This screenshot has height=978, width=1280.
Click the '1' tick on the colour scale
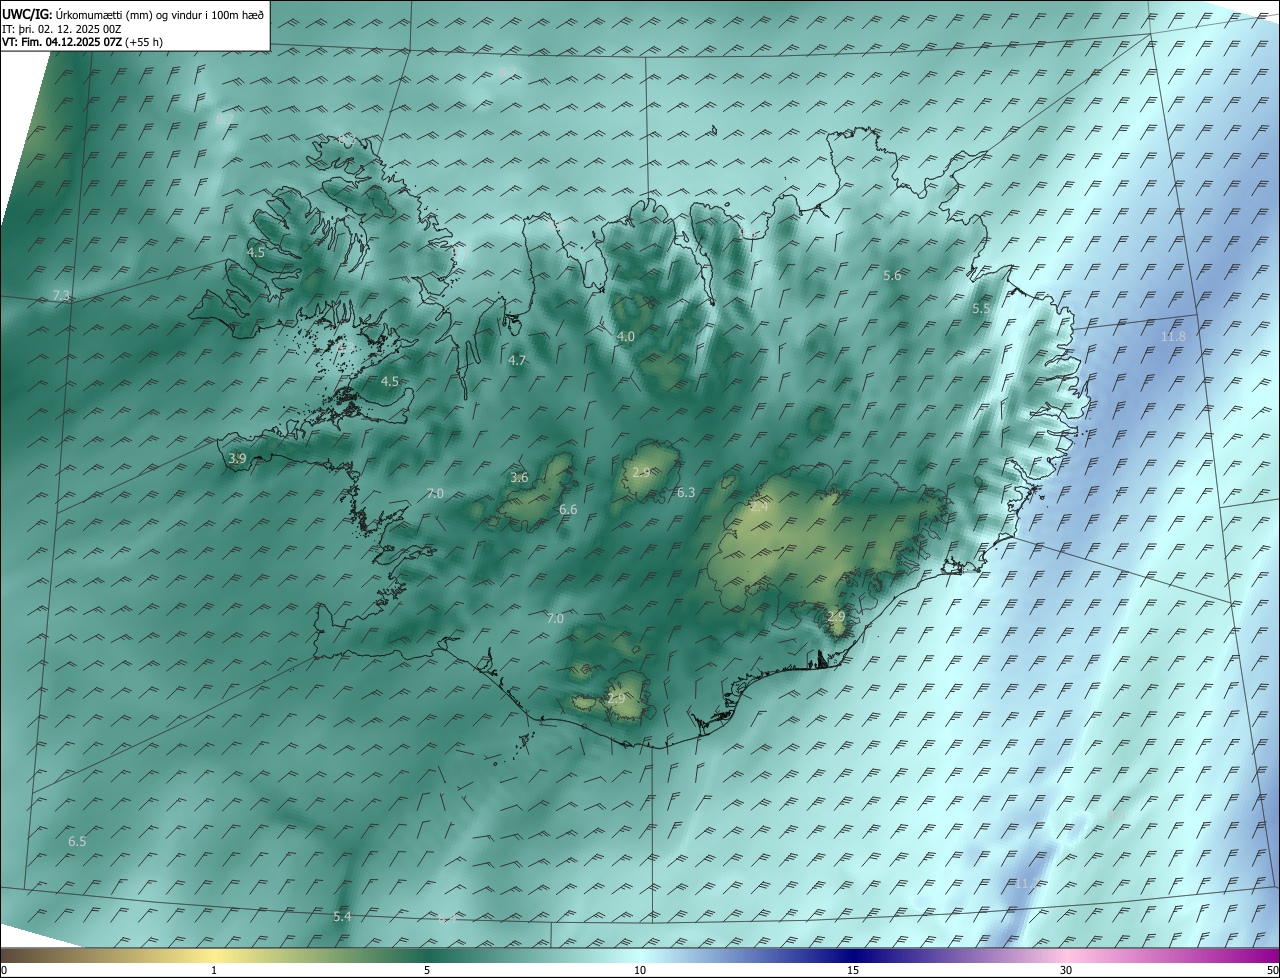coord(214,971)
